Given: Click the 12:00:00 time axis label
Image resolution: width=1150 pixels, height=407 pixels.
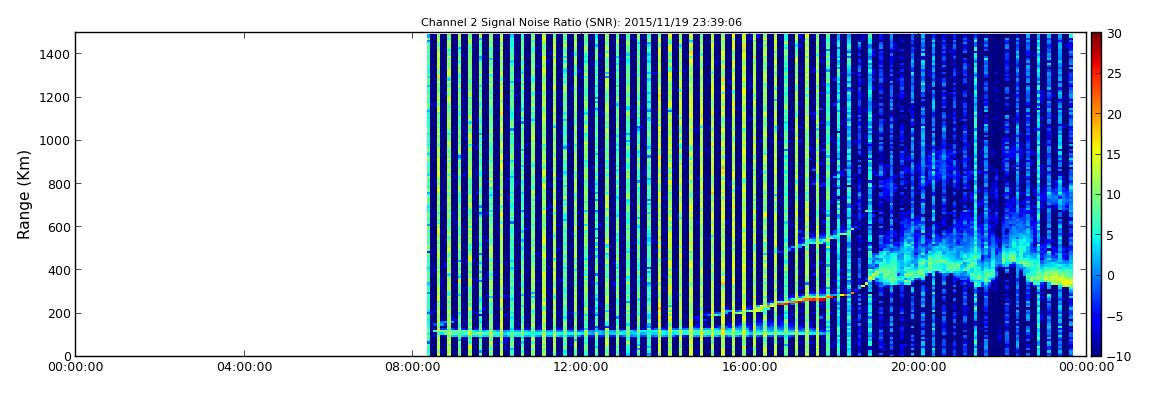Looking at the screenshot, I should pos(582,368).
